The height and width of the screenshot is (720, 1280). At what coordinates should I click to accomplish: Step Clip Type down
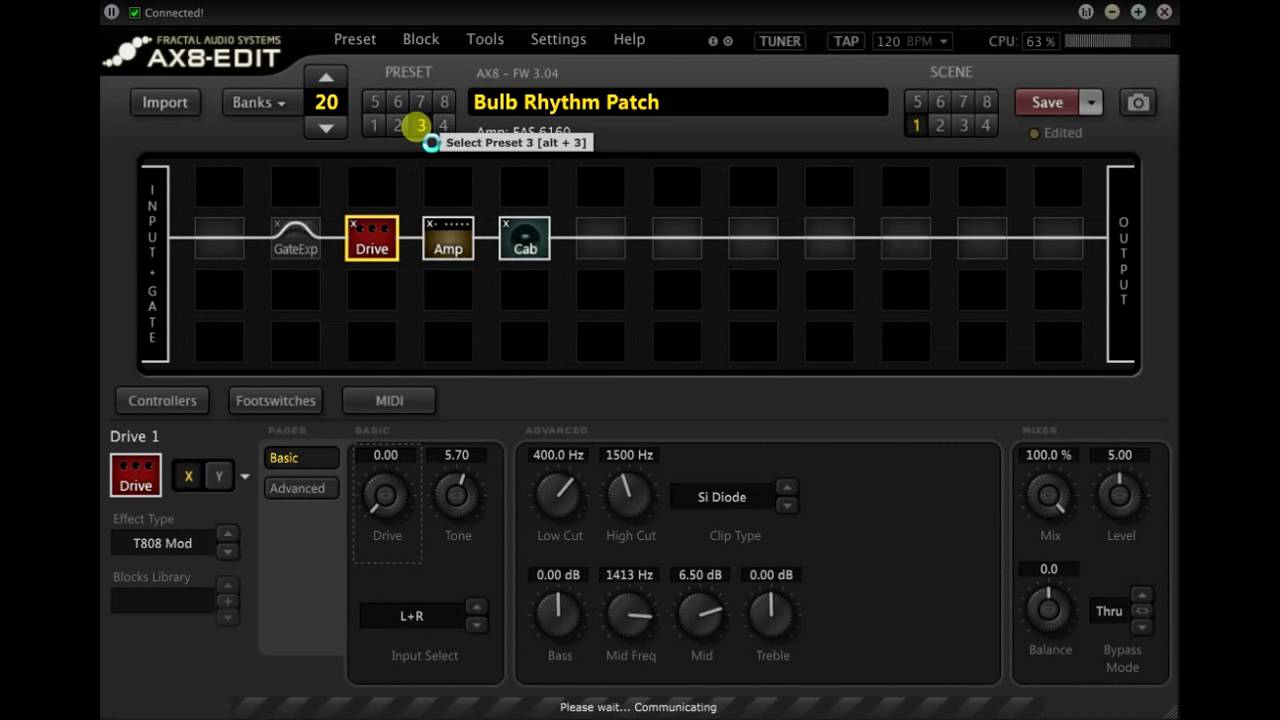coord(787,505)
